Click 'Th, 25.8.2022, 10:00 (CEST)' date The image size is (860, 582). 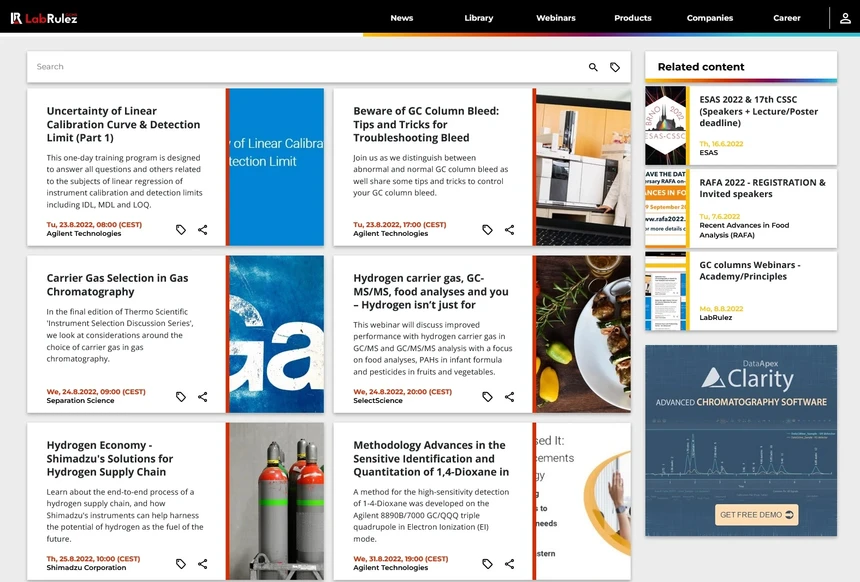tap(93, 558)
